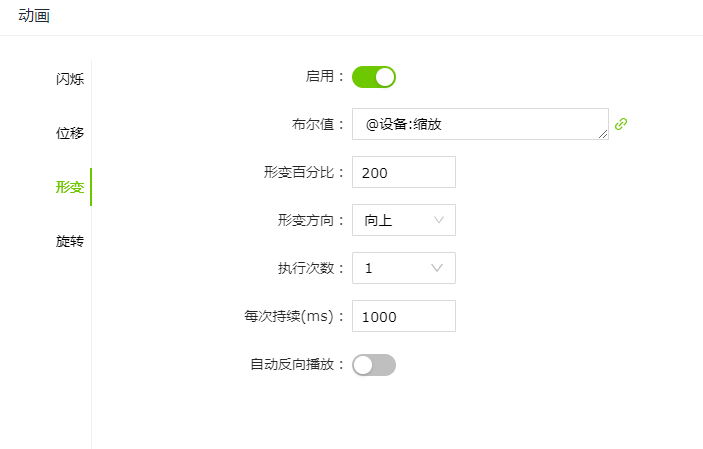Disable the 启用 toggle switch
Image resolution: width=703 pixels, height=449 pixels.
pyautogui.click(x=374, y=77)
